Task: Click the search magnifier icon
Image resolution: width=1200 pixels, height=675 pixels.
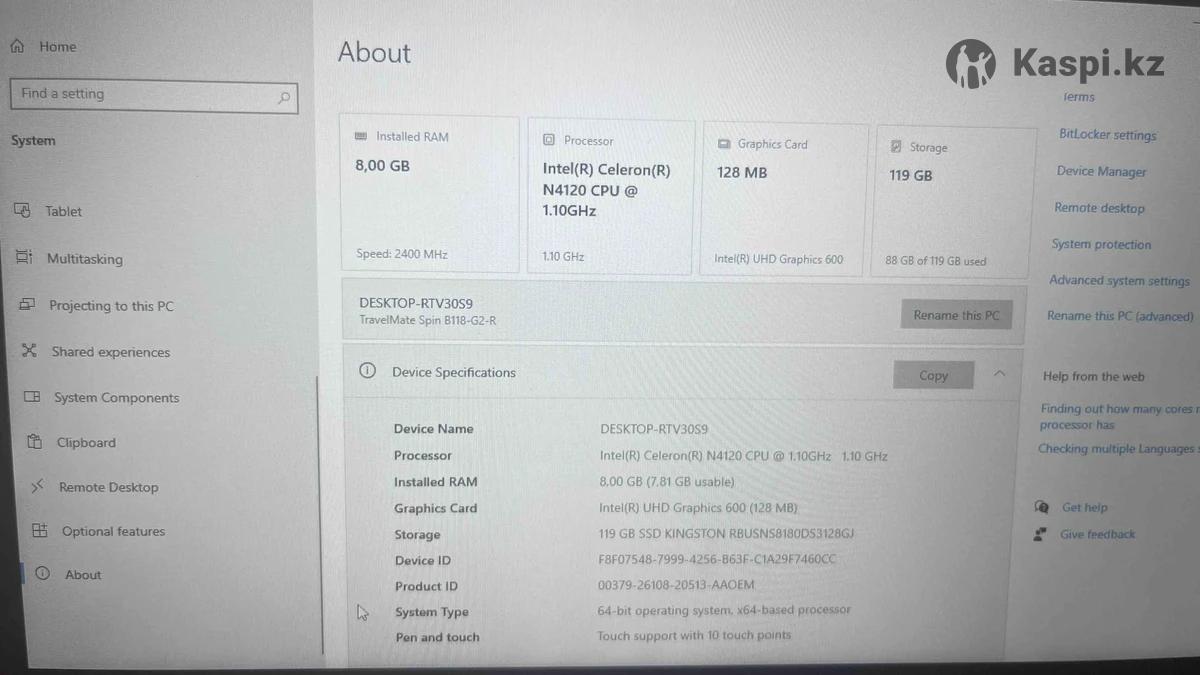Action: [x=284, y=97]
